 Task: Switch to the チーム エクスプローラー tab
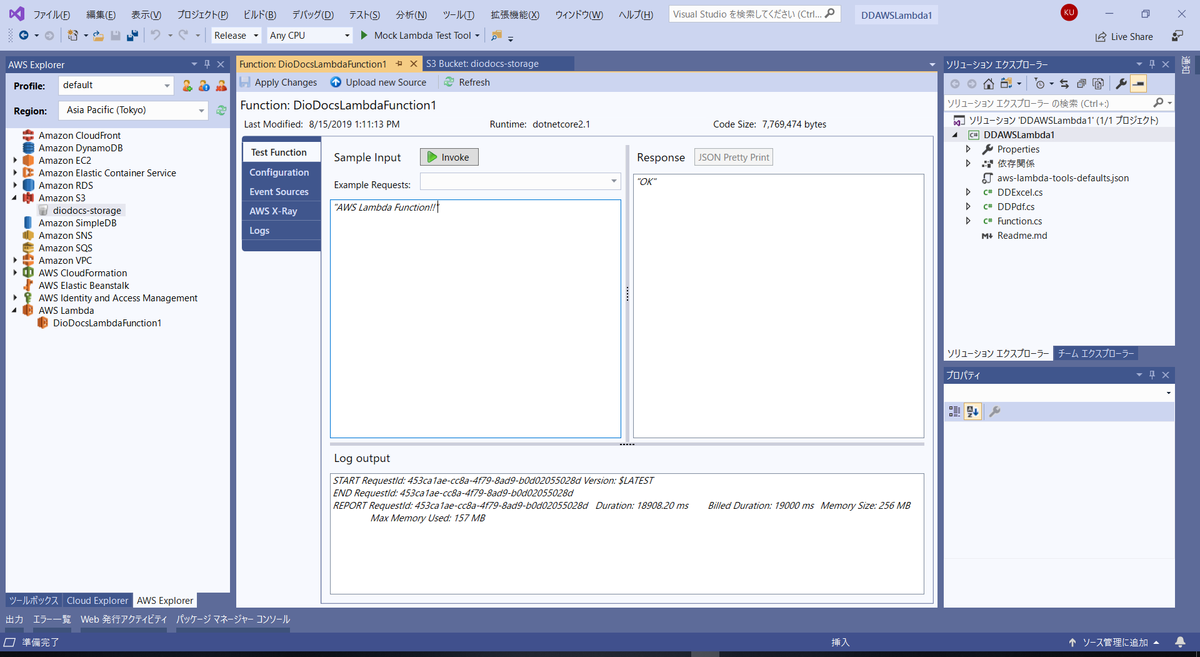pos(1095,354)
